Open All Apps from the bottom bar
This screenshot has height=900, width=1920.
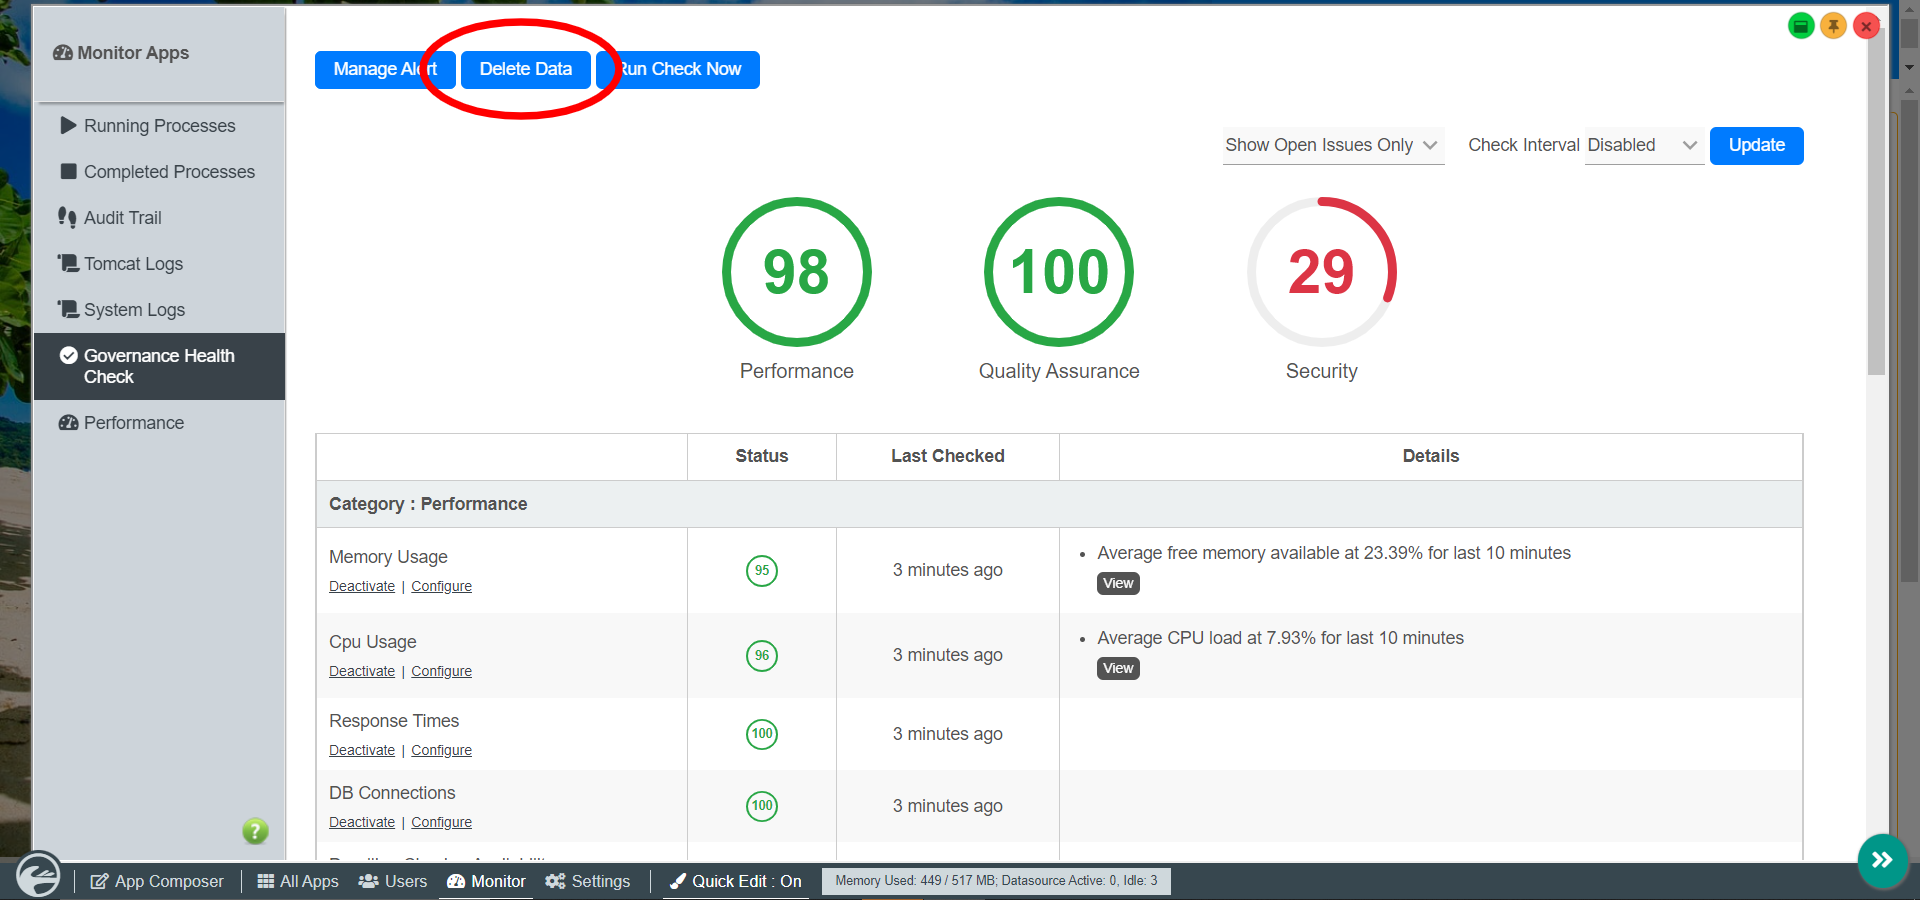point(298,881)
